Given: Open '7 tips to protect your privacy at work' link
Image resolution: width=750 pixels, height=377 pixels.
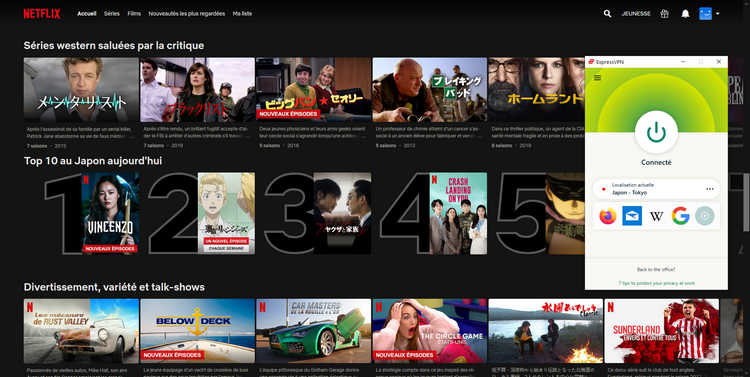Looking at the screenshot, I should click(x=656, y=283).
